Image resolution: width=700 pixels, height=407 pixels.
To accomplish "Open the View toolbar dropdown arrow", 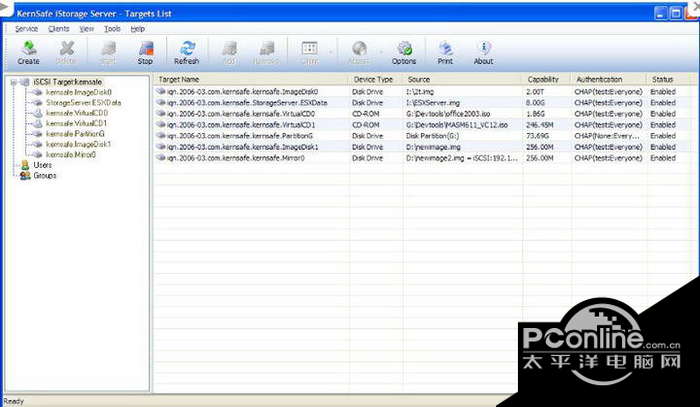I will pyautogui.click(x=330, y=52).
